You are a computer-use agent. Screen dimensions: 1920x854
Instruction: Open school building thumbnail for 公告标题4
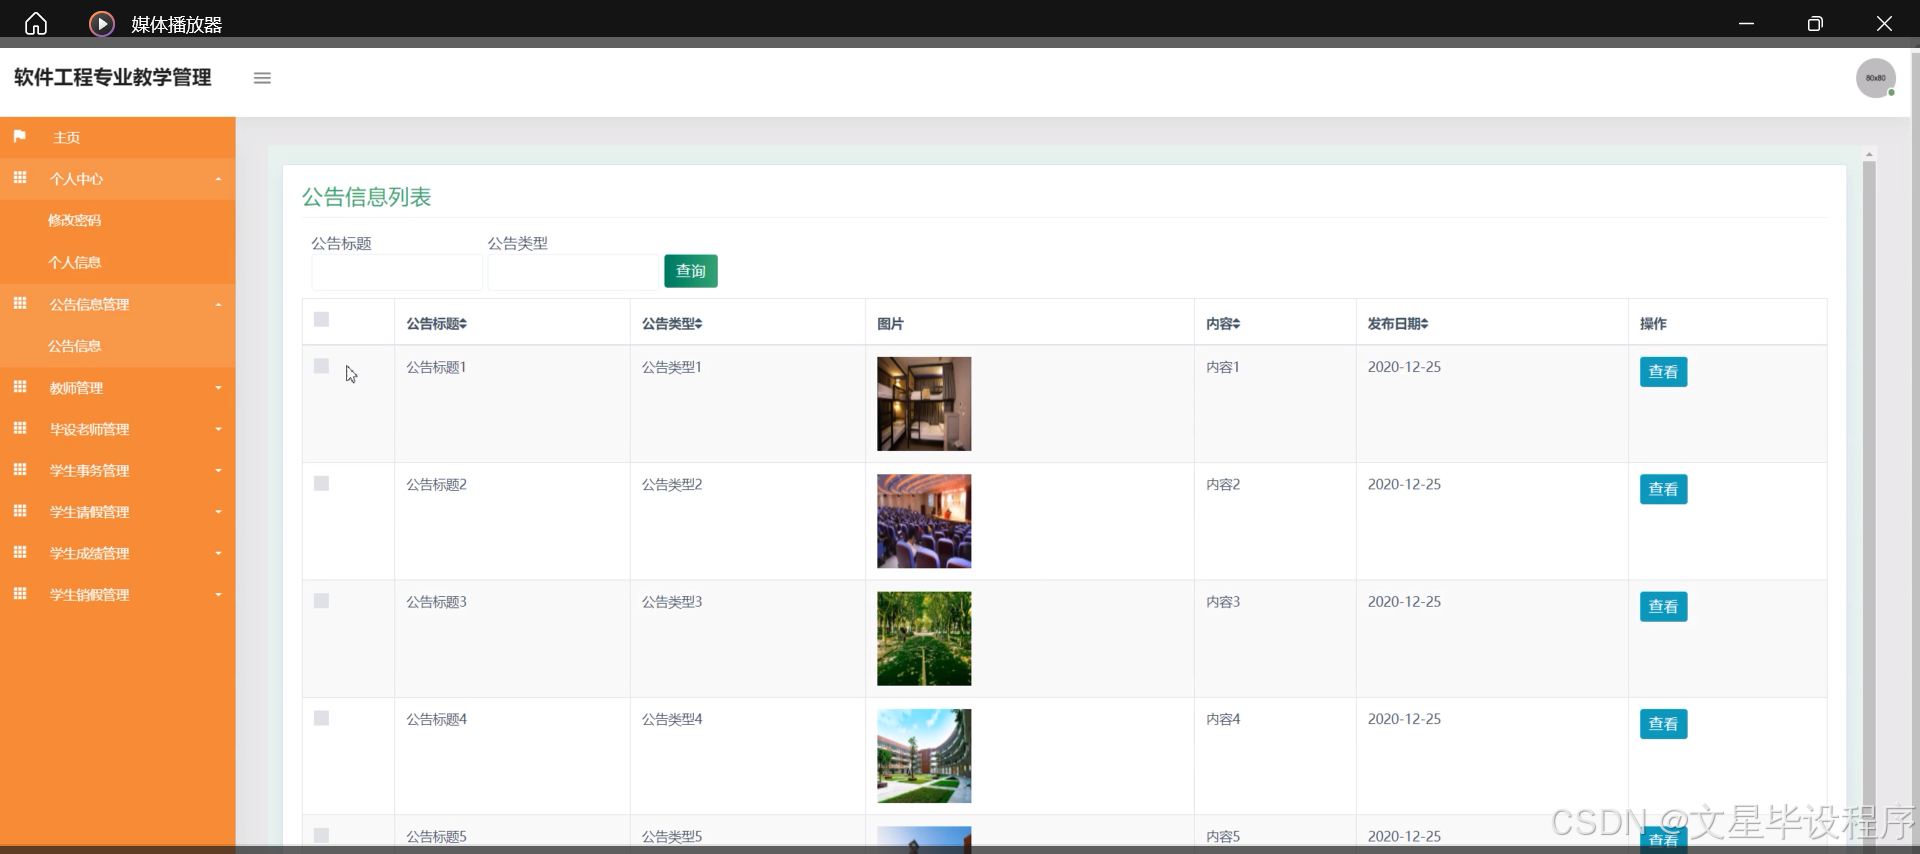click(x=924, y=756)
